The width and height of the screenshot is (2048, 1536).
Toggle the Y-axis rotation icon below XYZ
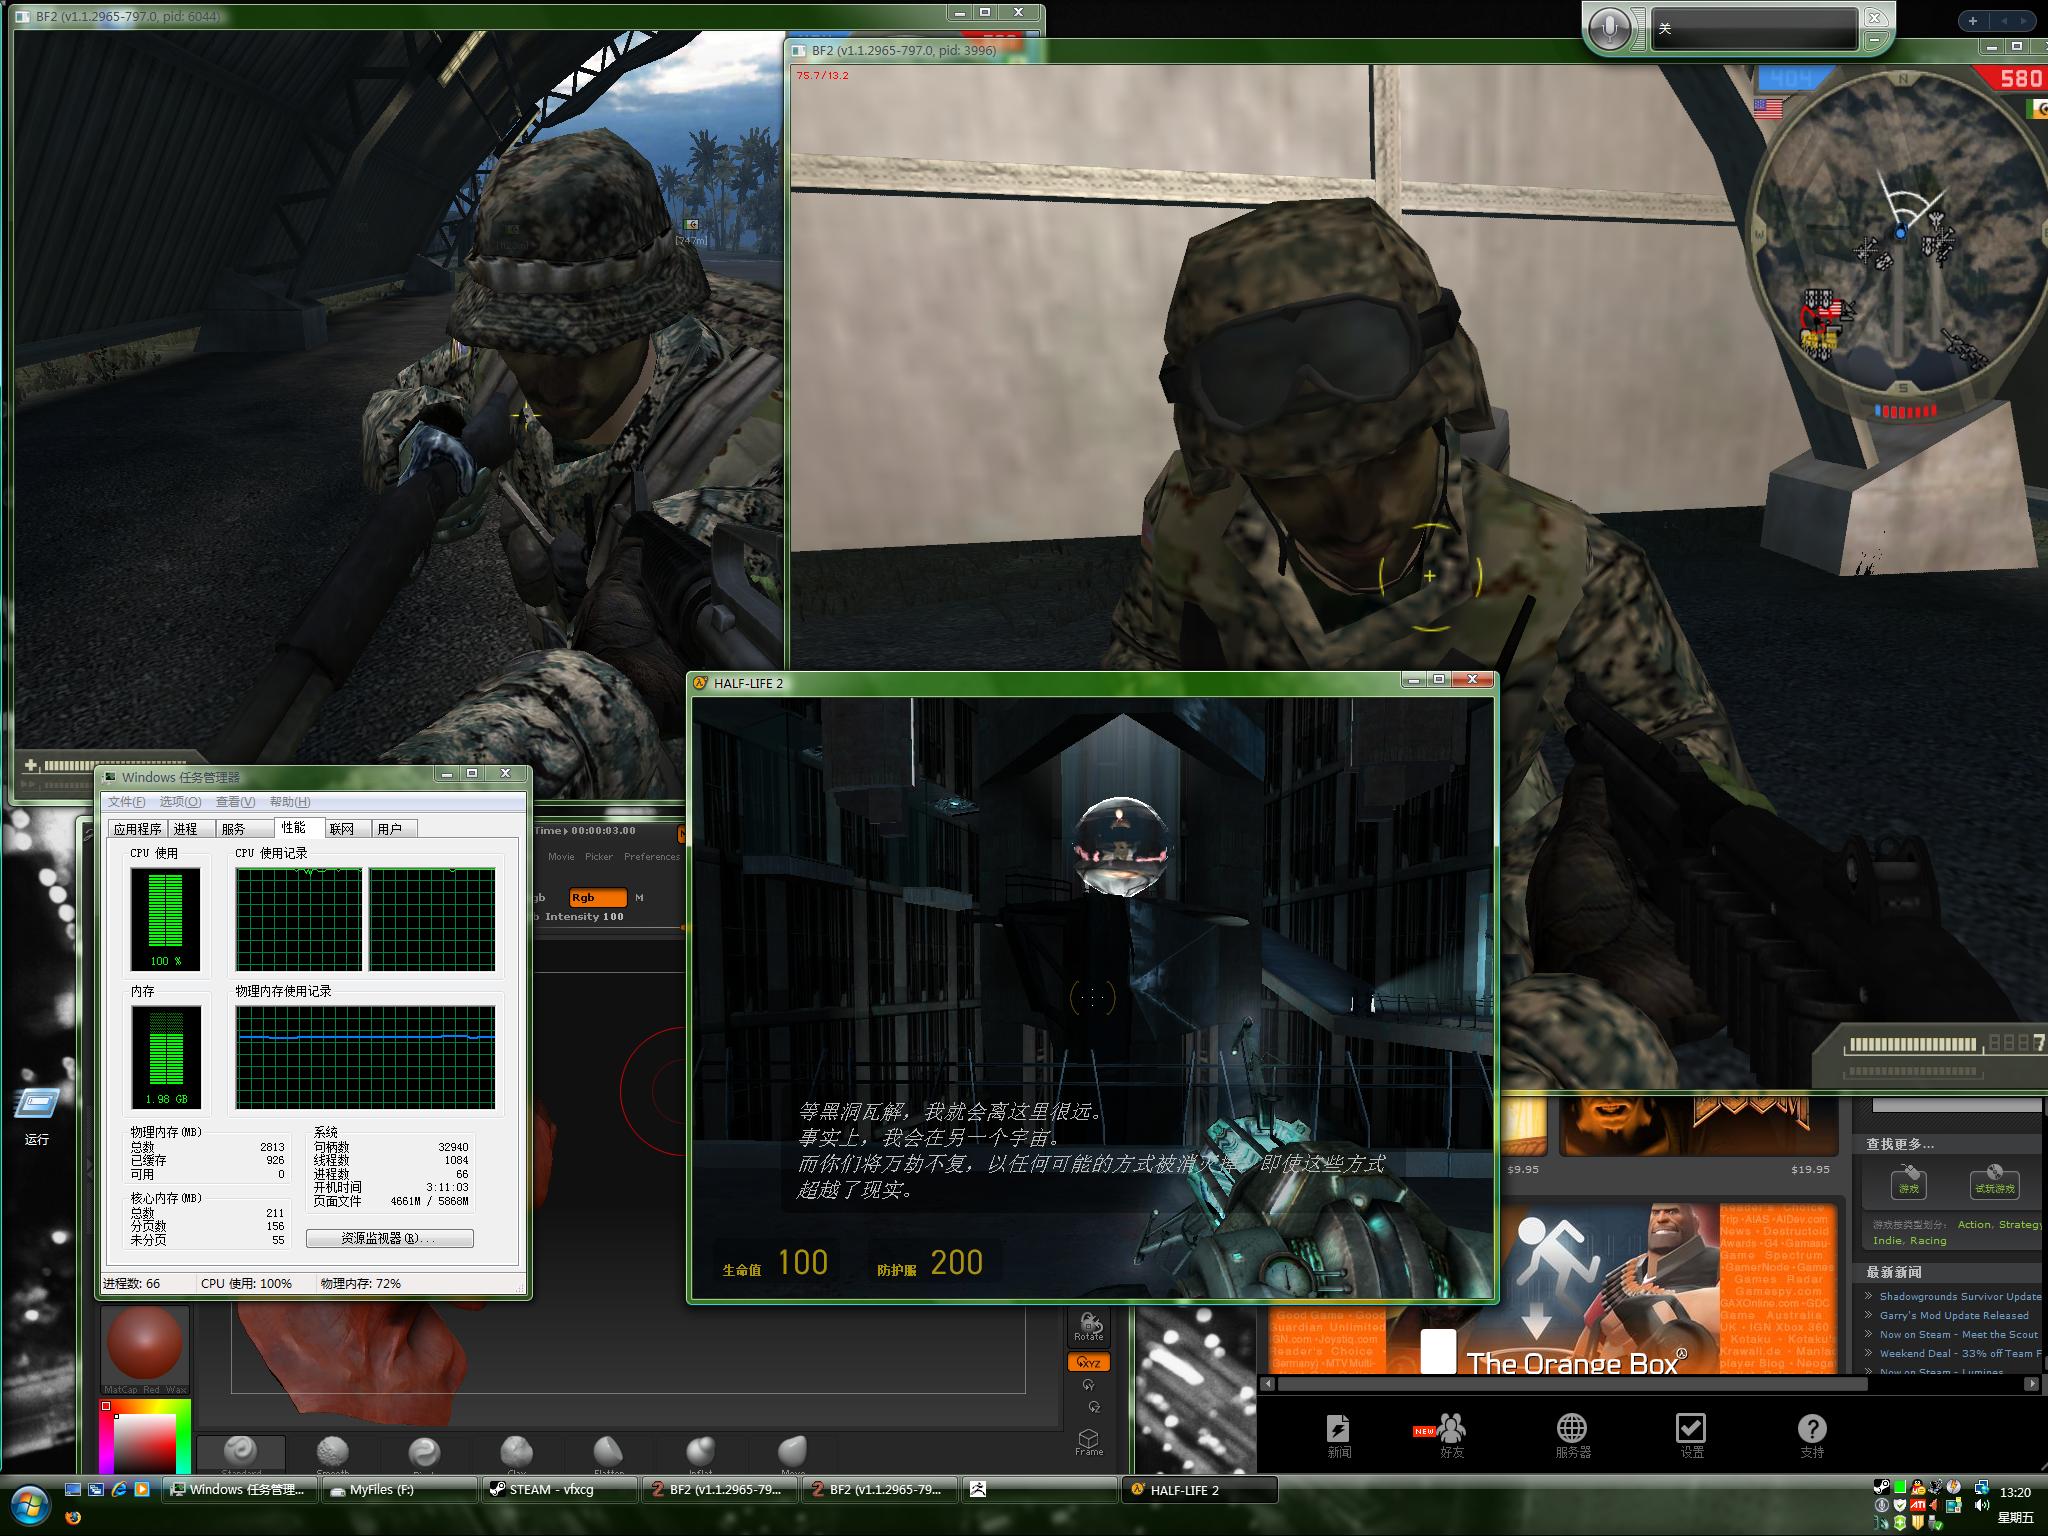(x=1088, y=1385)
